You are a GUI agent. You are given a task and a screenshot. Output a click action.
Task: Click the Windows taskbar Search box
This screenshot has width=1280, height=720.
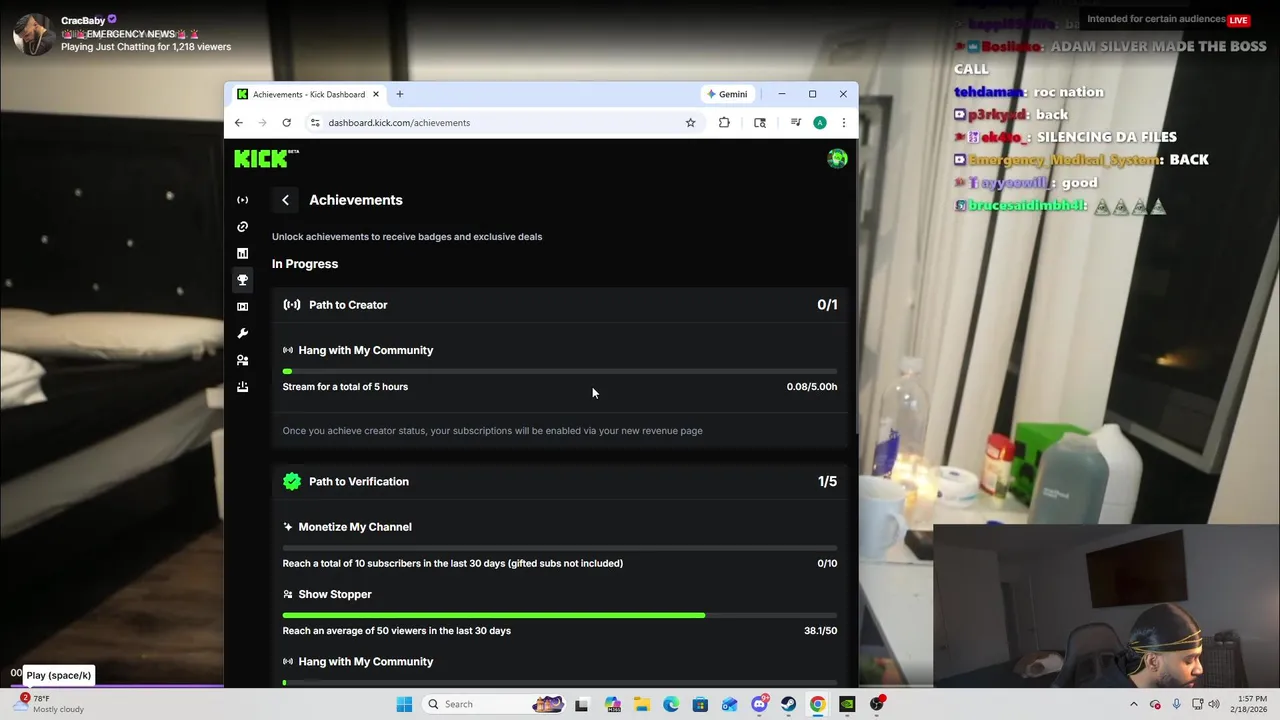(494, 704)
